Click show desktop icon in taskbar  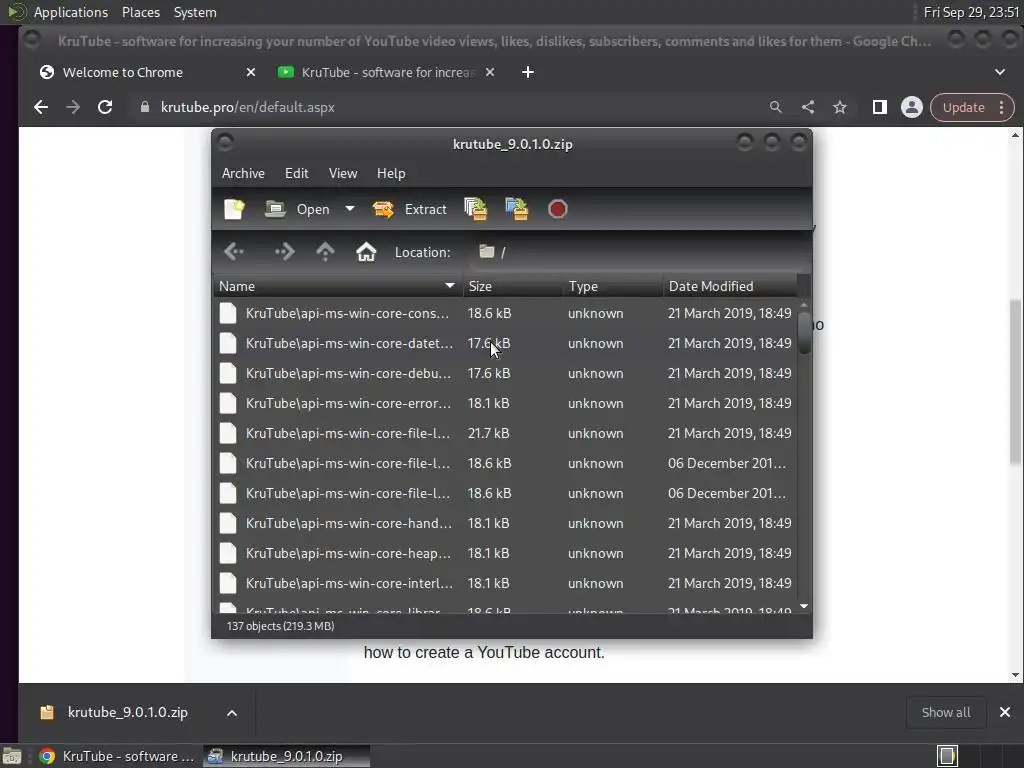[x=11, y=756]
